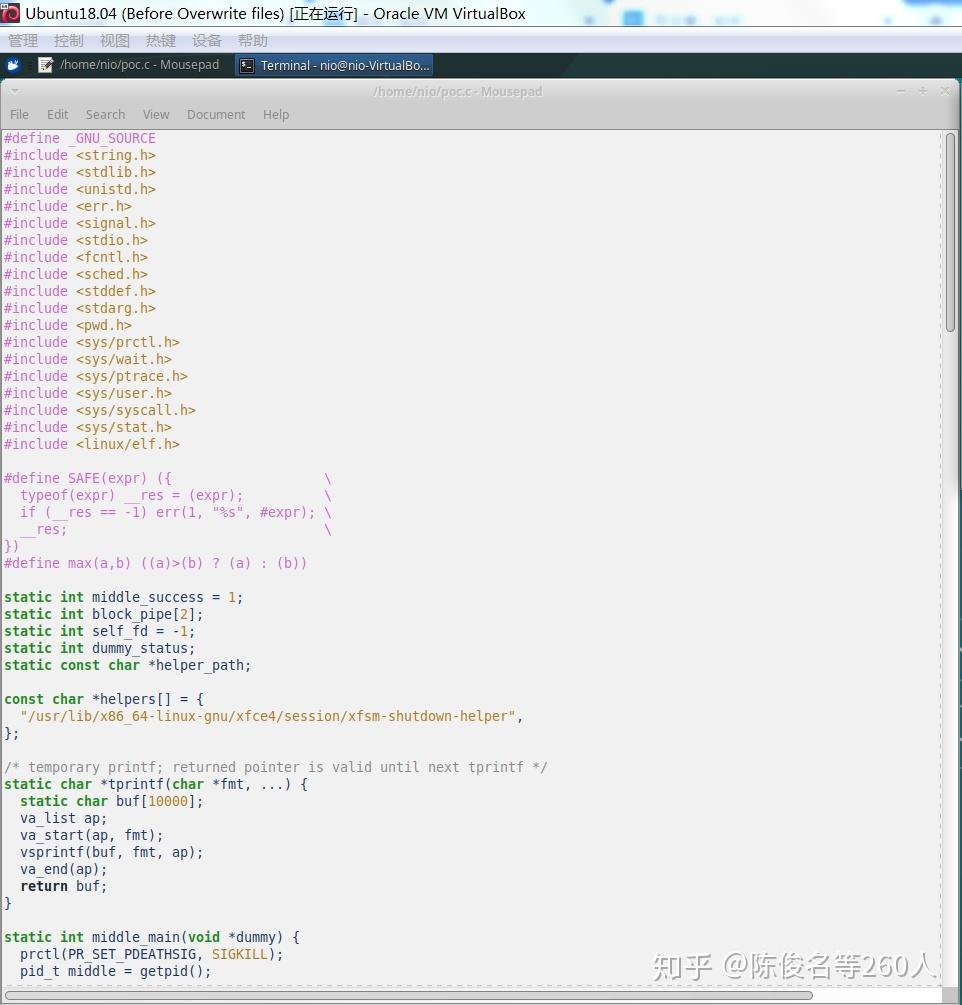962x1005 pixels.
Task: Click '#include <sys/user.h>' line
Action: [88, 394]
